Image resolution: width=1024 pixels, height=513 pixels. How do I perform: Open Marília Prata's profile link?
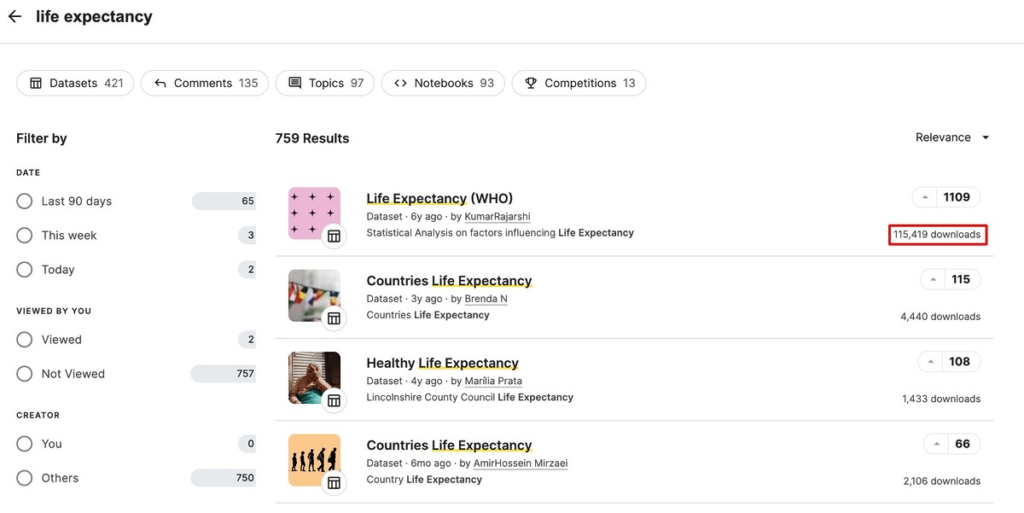tap(493, 381)
